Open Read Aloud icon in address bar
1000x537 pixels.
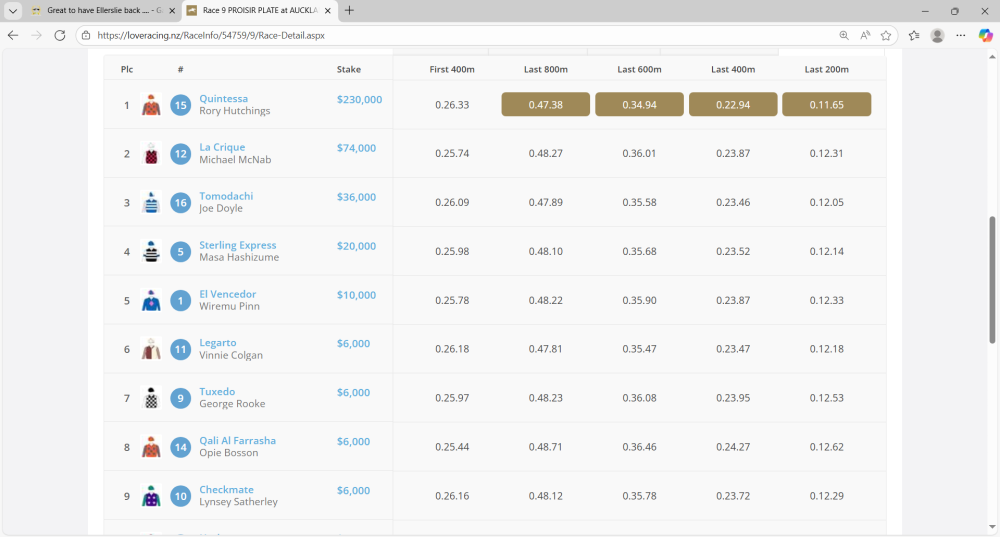pyautogui.click(x=865, y=35)
